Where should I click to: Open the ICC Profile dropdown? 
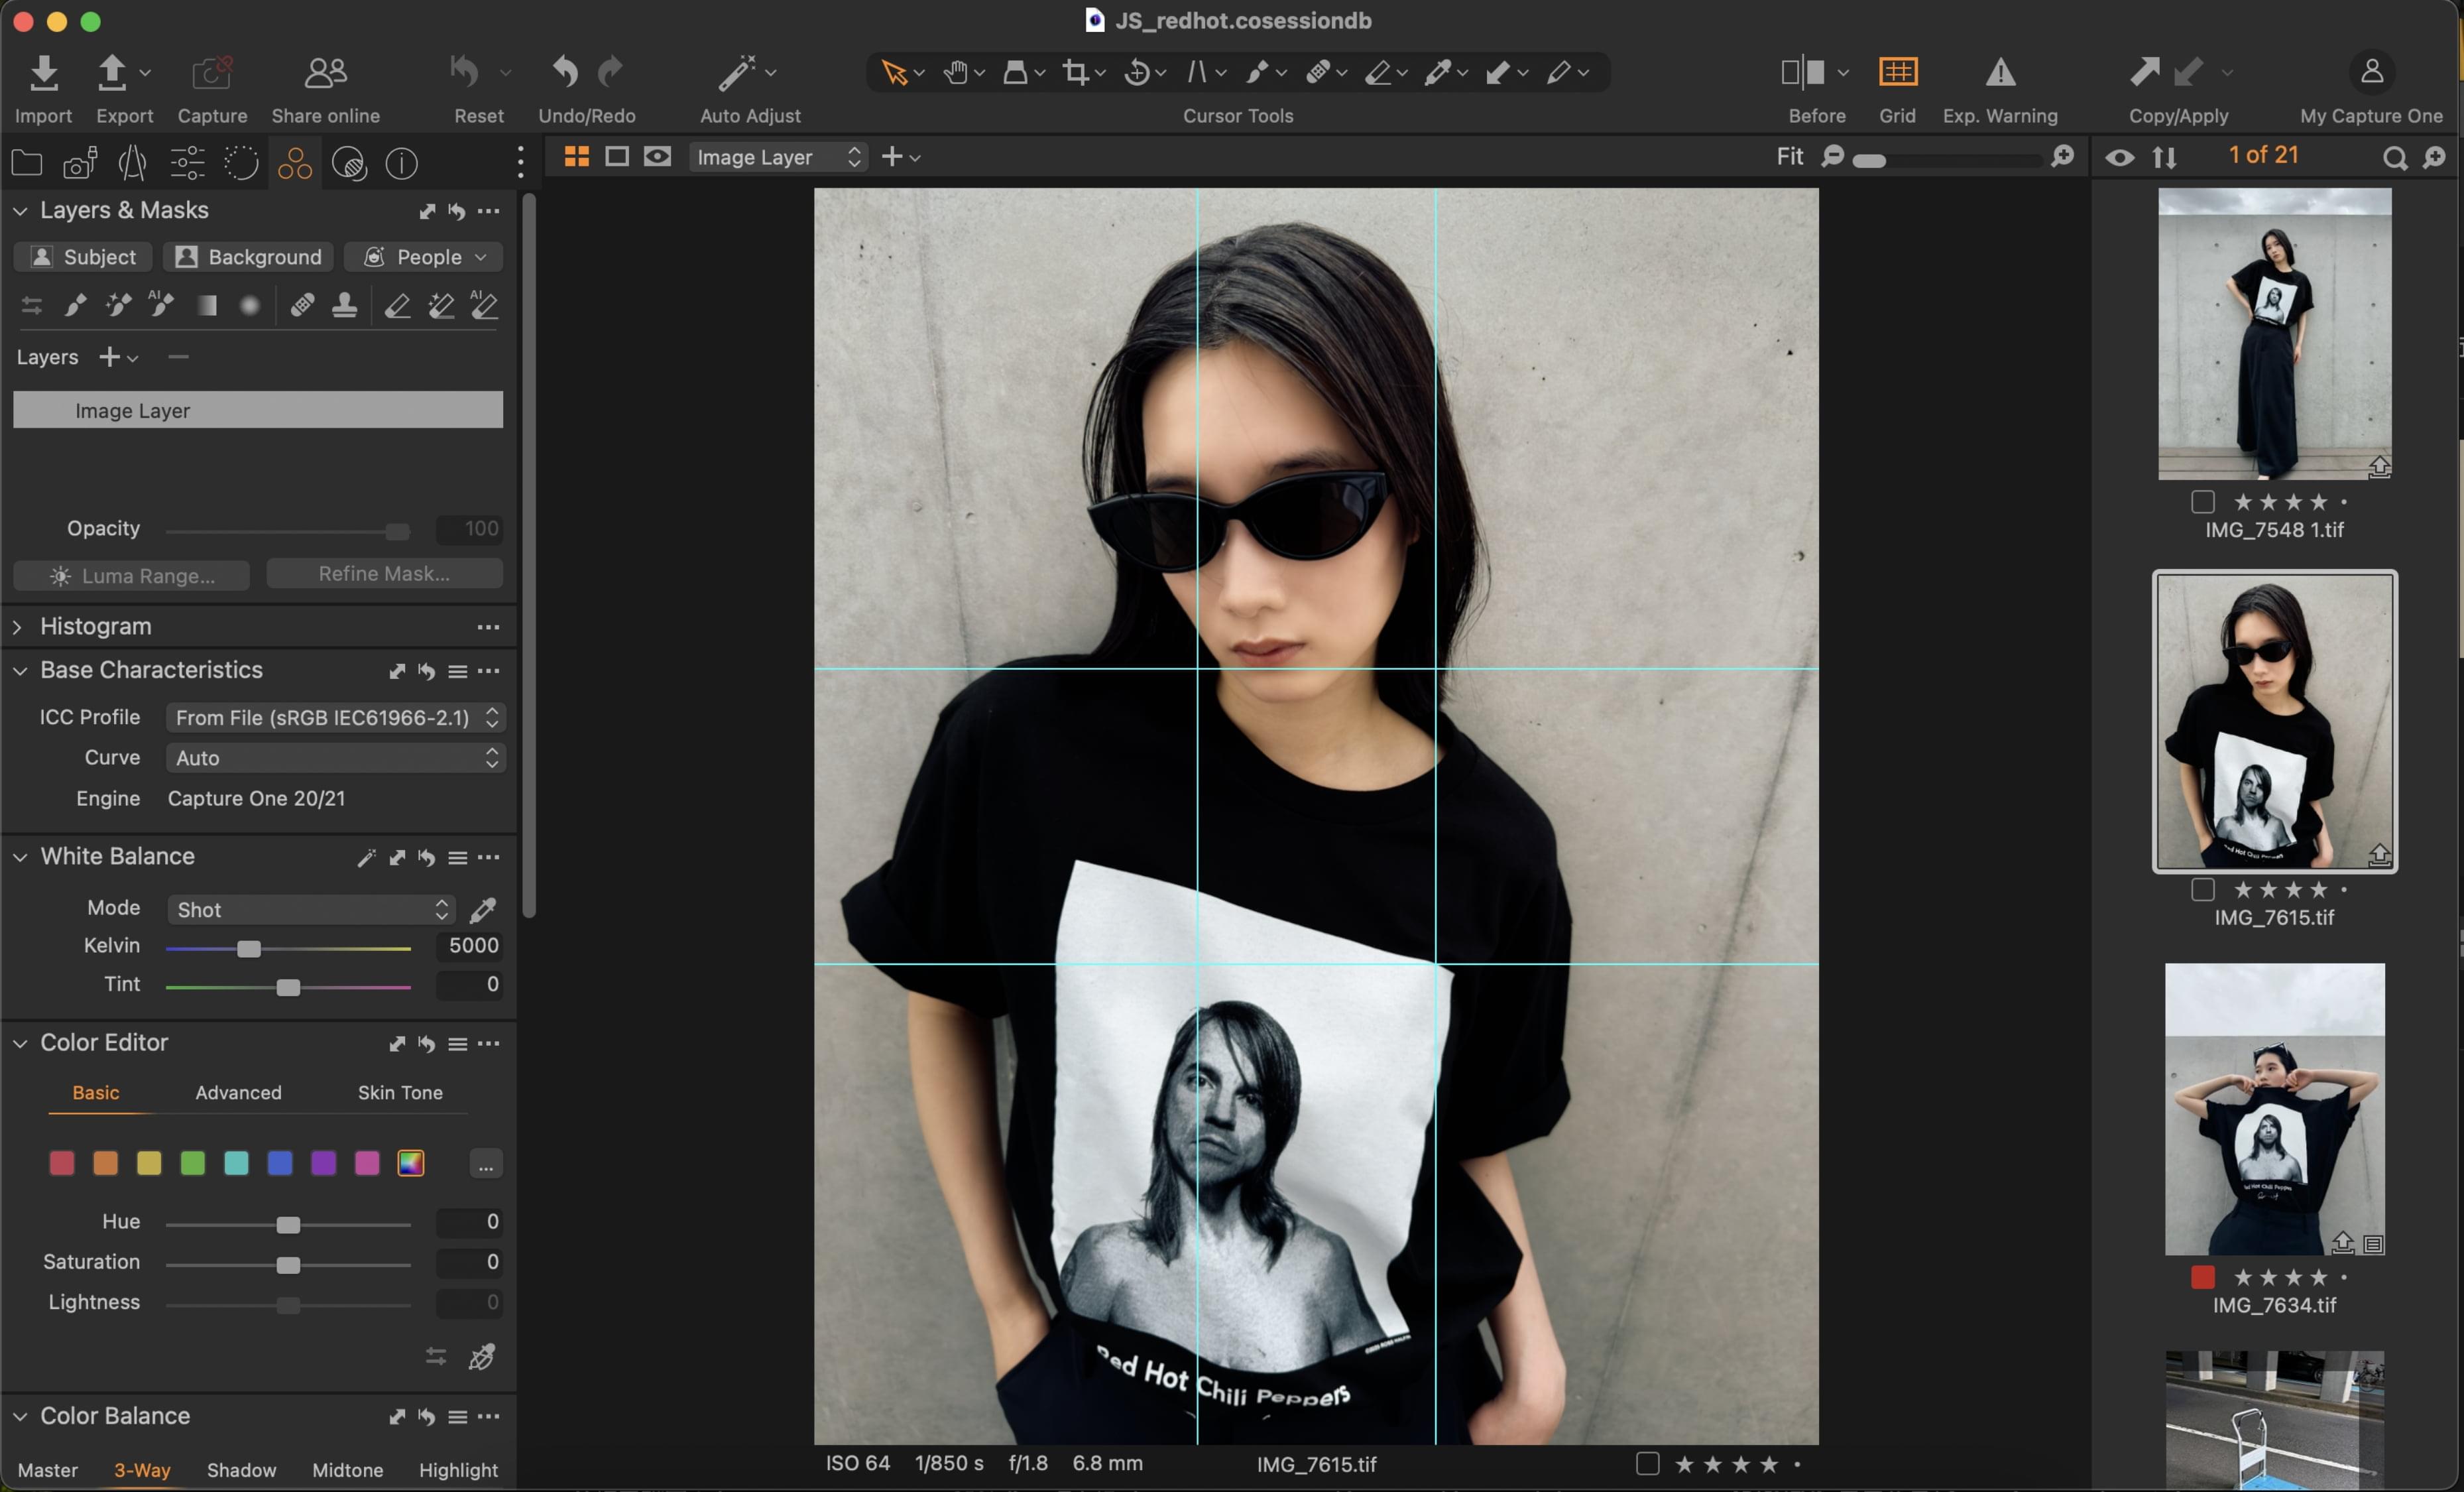(x=335, y=717)
